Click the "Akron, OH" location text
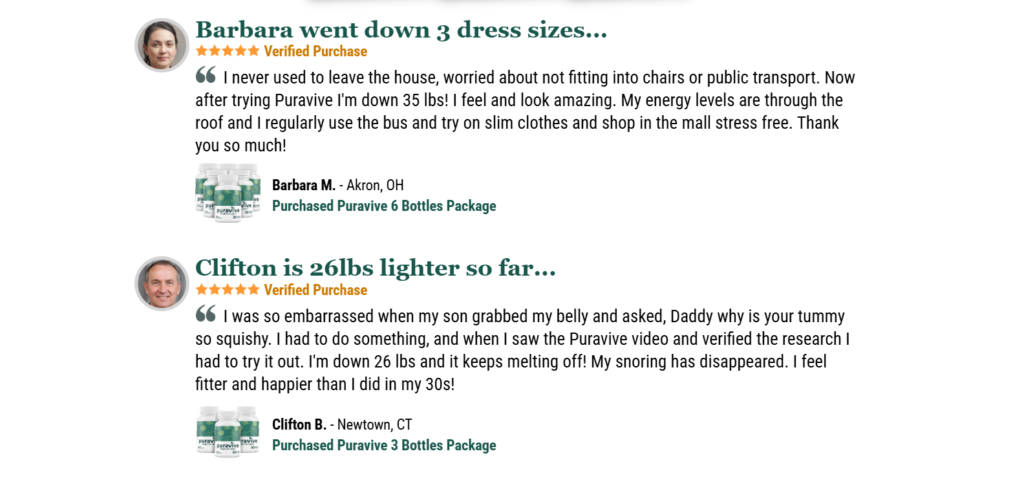The height and width of the screenshot is (482, 1024). (x=375, y=185)
